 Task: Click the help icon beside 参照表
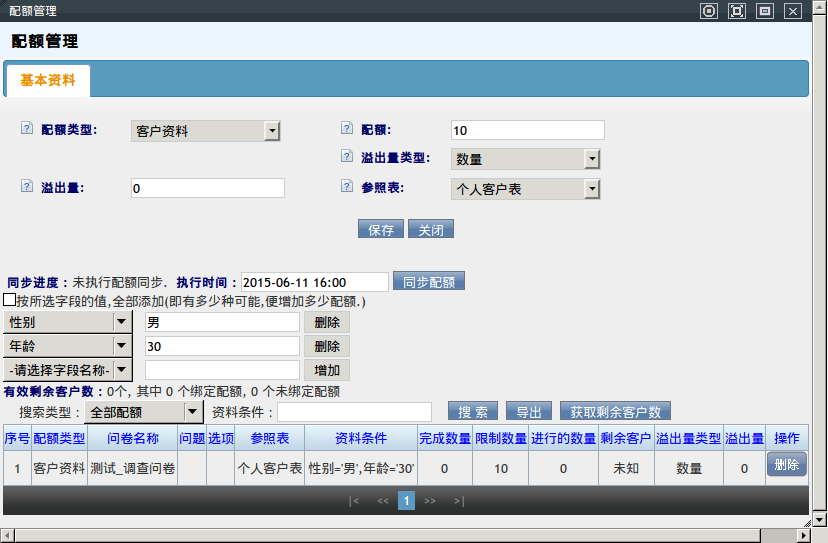click(x=347, y=186)
